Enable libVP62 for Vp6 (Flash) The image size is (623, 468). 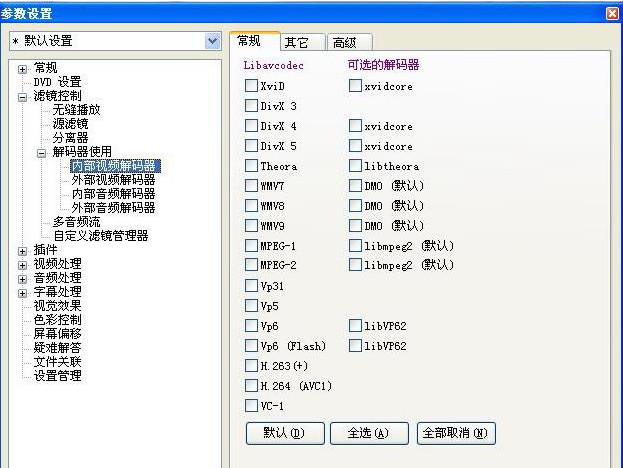355,345
